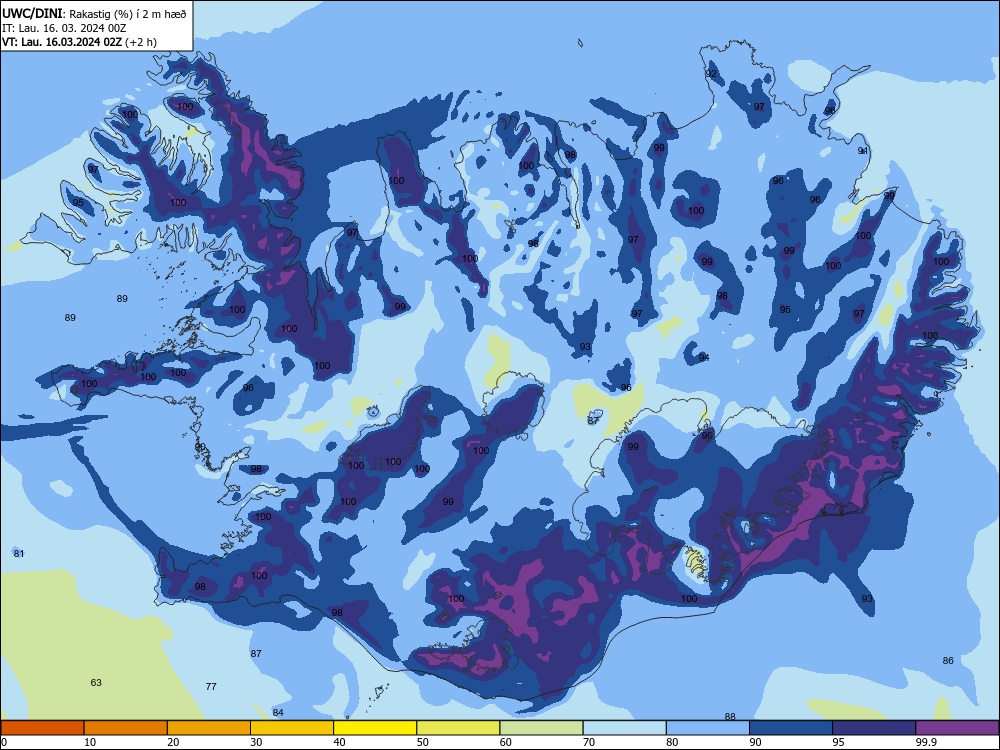Click the humidity value '81' on the map

pyautogui.click(x=18, y=554)
